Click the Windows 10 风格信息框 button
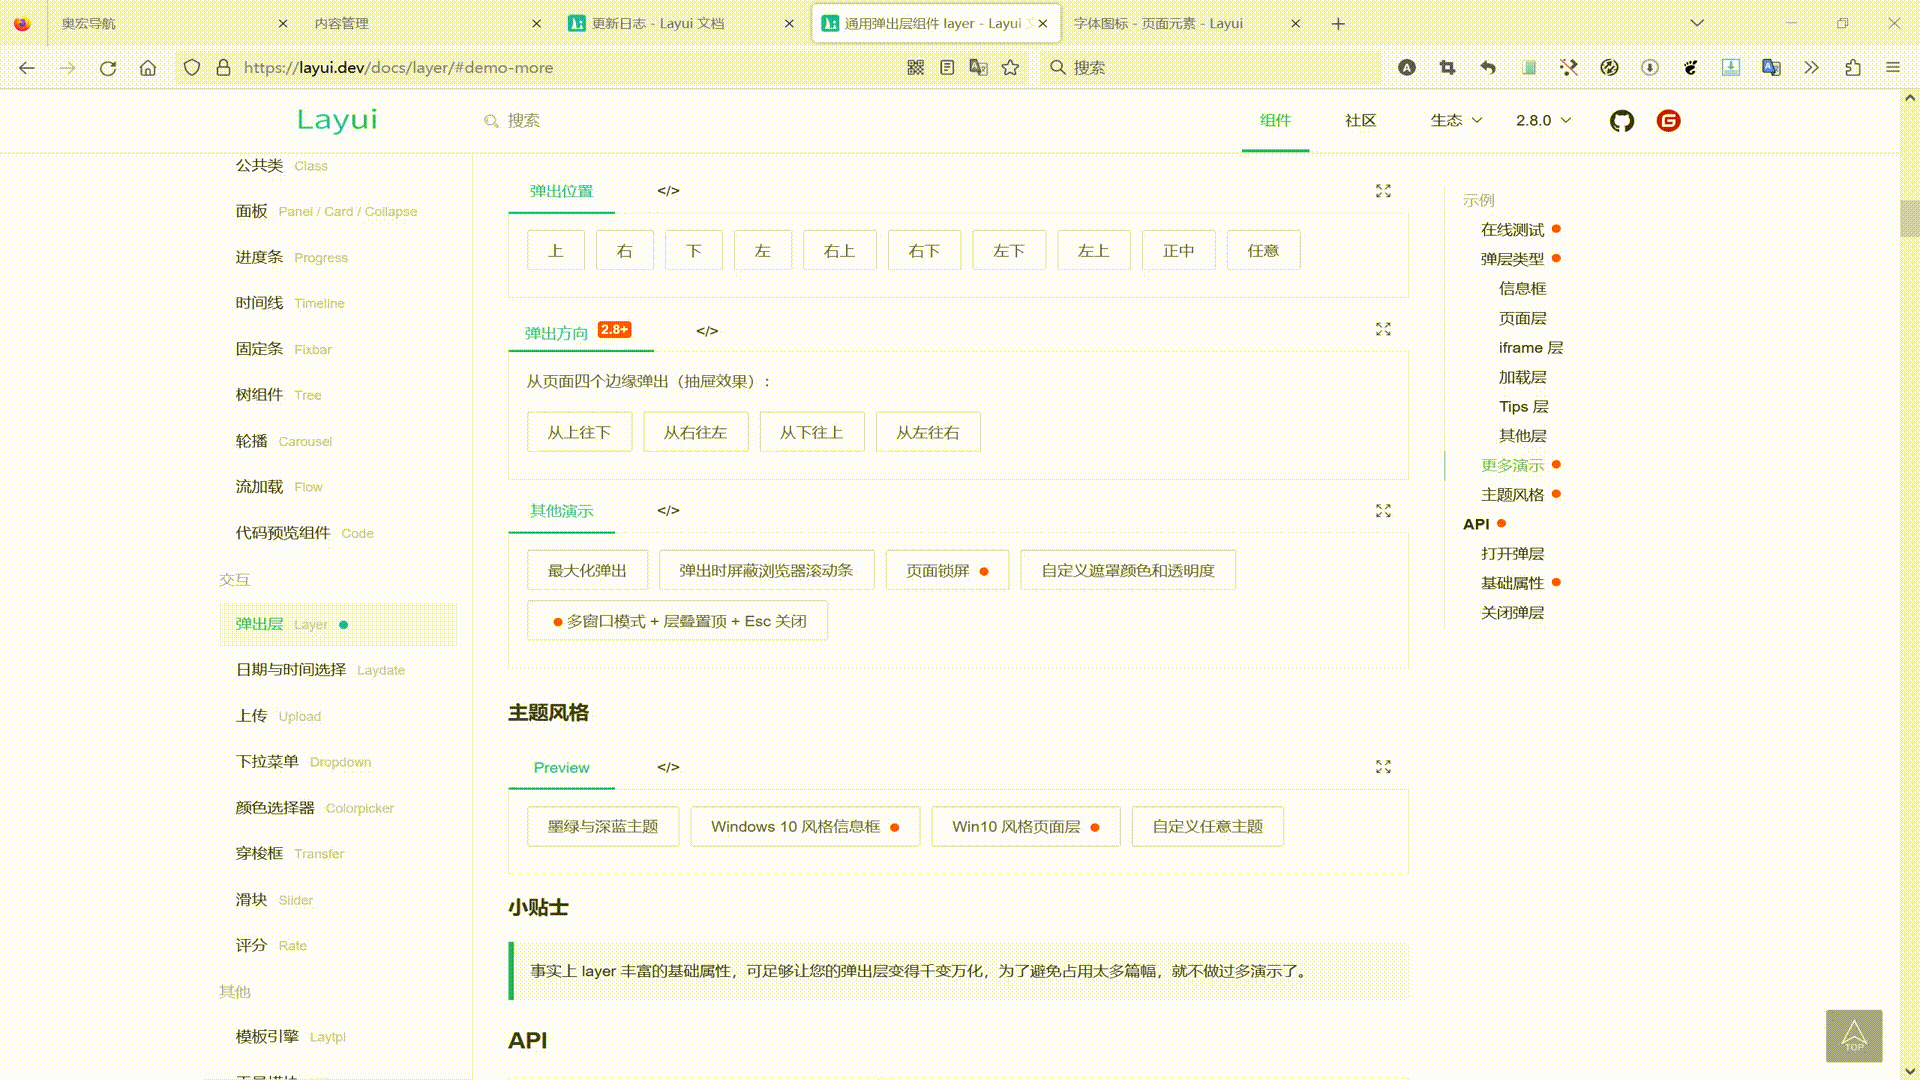1920x1080 pixels. 804,827
